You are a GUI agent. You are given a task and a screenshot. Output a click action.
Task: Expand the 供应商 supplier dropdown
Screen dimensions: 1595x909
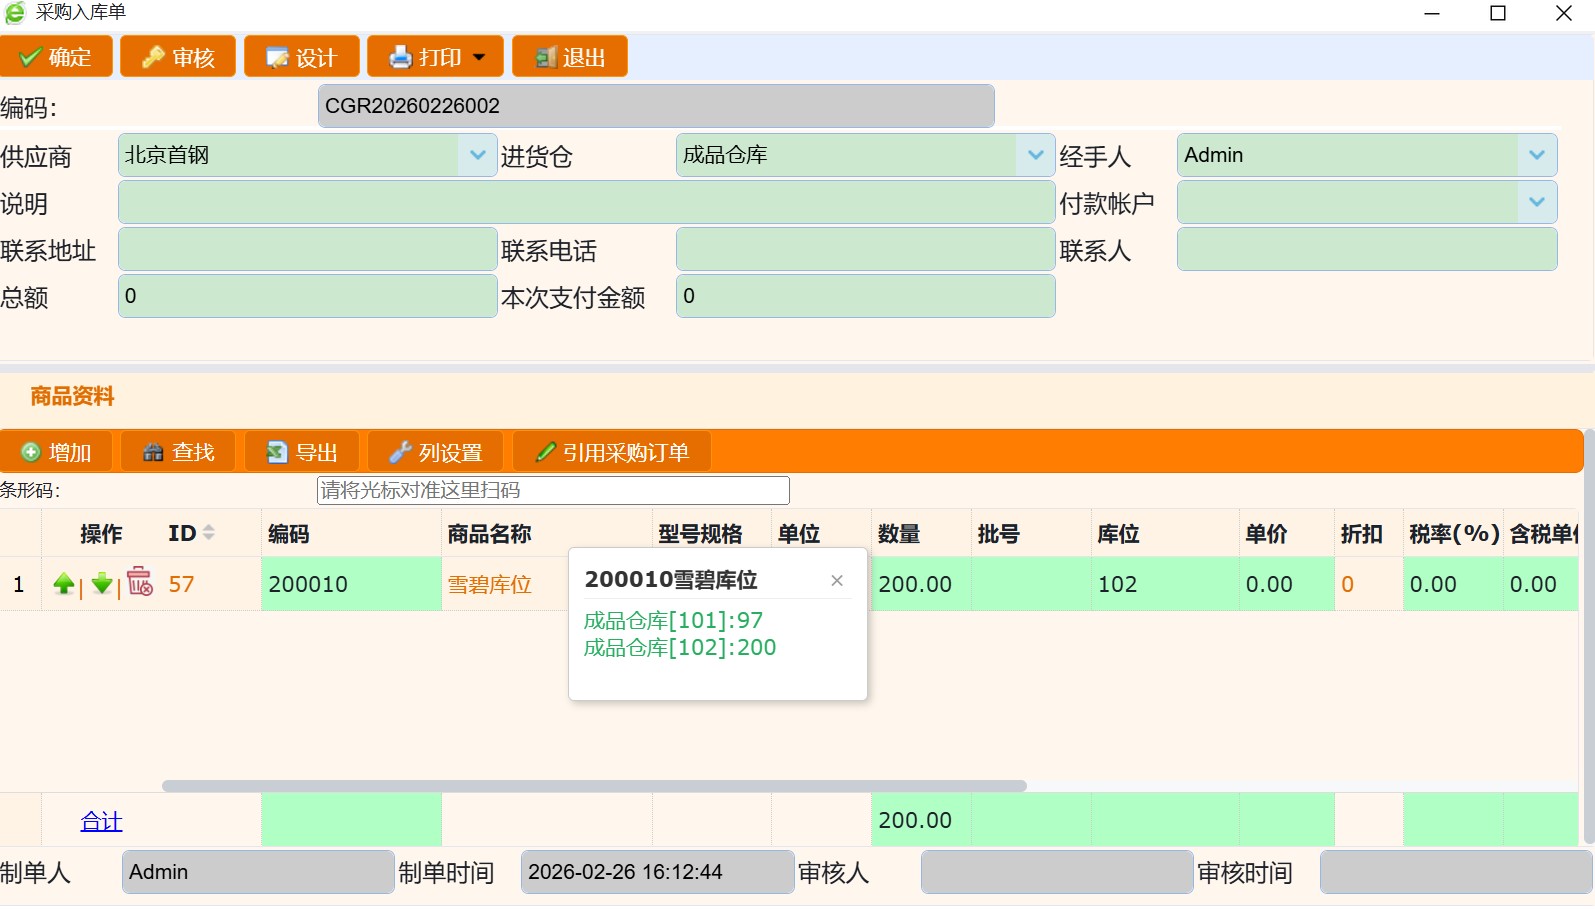pos(478,155)
